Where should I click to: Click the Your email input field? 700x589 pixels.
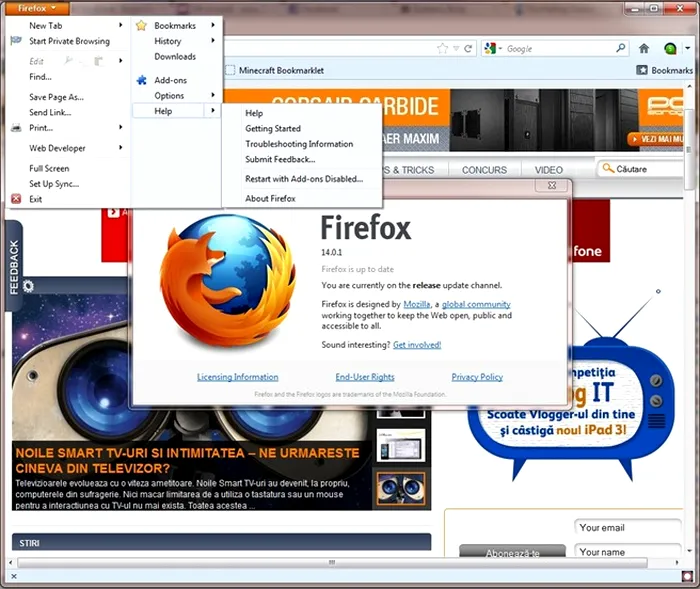pos(628,527)
